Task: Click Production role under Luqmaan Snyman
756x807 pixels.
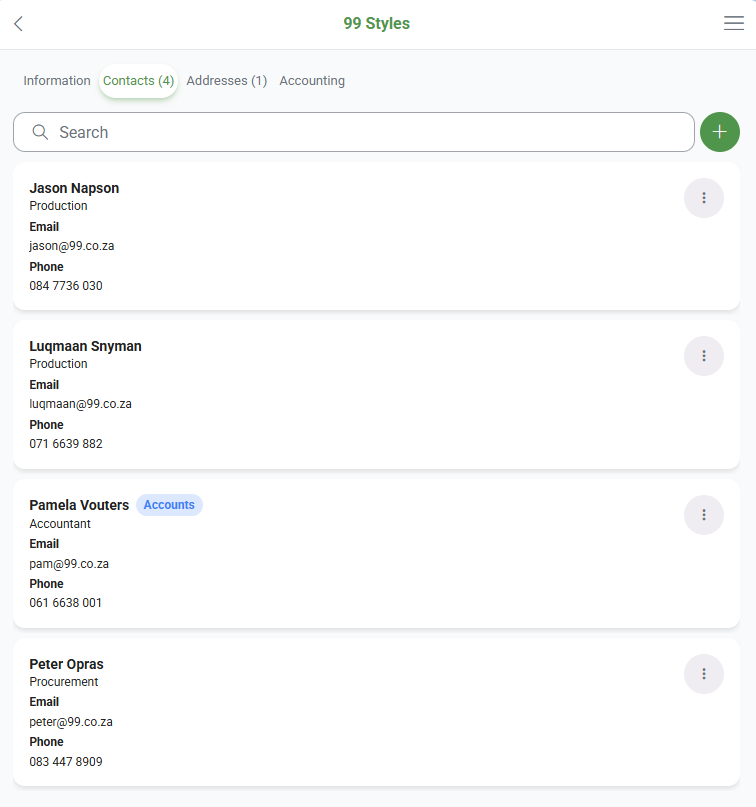Action: (x=58, y=364)
